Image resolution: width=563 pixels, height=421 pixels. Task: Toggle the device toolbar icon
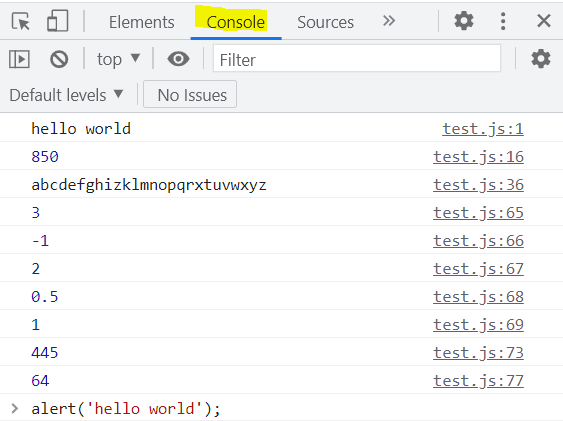[57, 21]
